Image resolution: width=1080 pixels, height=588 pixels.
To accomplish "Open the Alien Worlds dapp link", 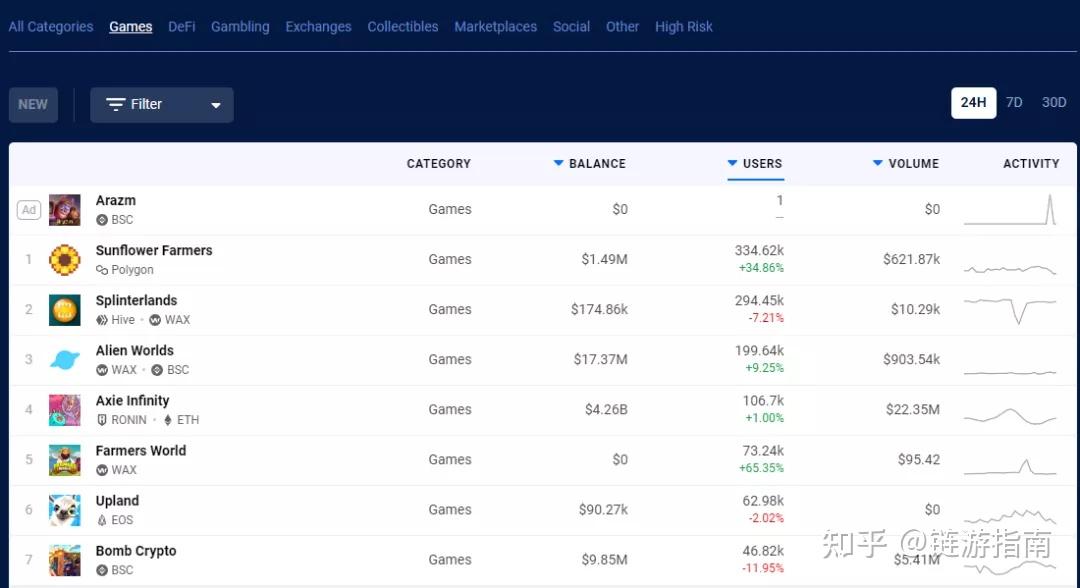I will (x=135, y=350).
